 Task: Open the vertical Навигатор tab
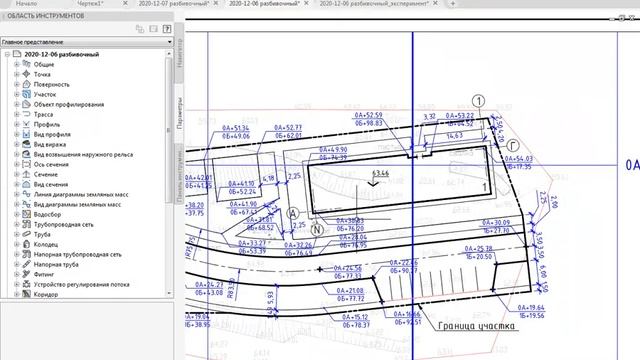(180, 53)
